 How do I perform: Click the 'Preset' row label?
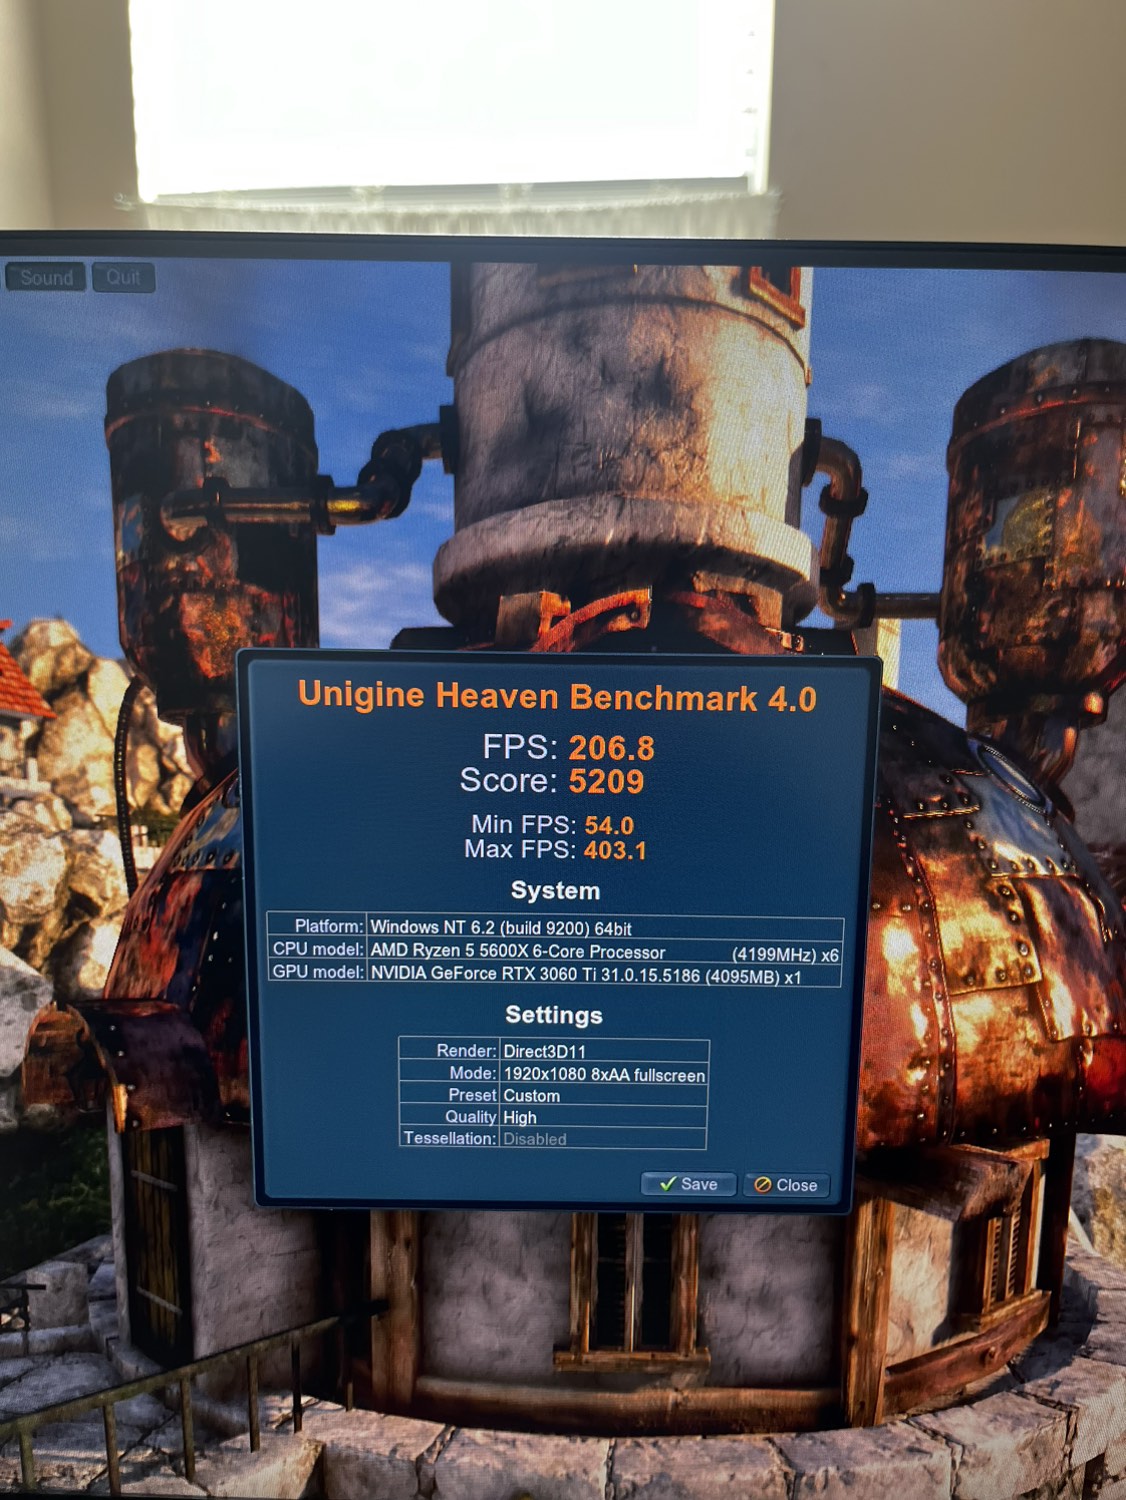point(472,1095)
